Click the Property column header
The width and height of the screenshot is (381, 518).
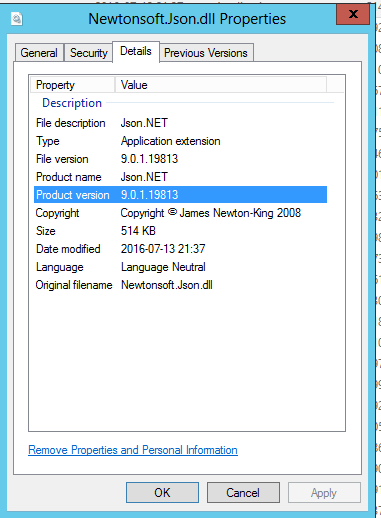pyautogui.click(x=73, y=85)
